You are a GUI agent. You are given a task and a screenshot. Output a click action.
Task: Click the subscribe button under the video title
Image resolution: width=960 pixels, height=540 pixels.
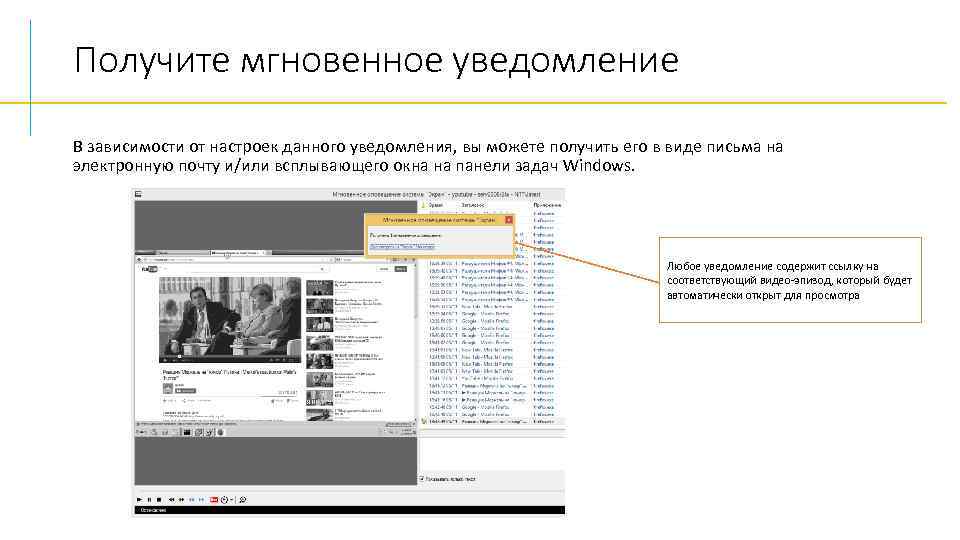186,390
